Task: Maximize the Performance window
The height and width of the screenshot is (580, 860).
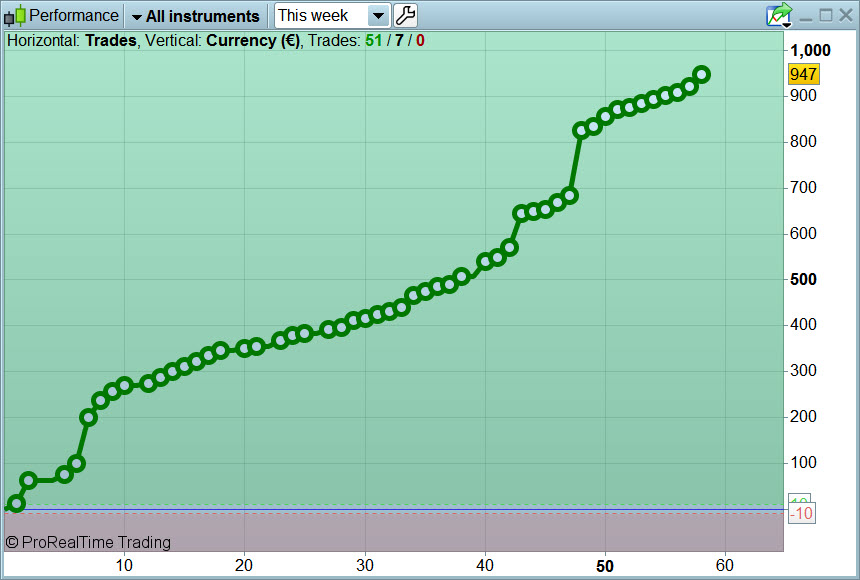Action: [825, 15]
